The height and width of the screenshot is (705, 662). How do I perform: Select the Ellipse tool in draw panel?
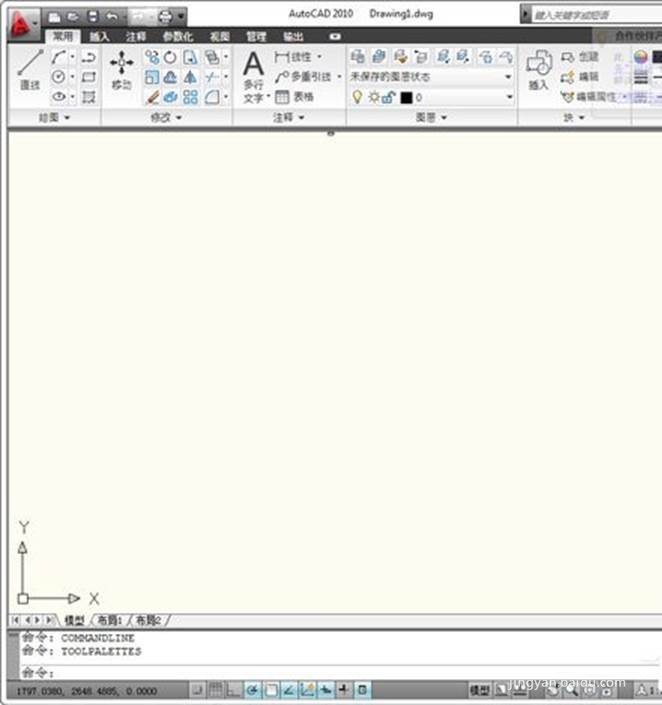pos(58,96)
